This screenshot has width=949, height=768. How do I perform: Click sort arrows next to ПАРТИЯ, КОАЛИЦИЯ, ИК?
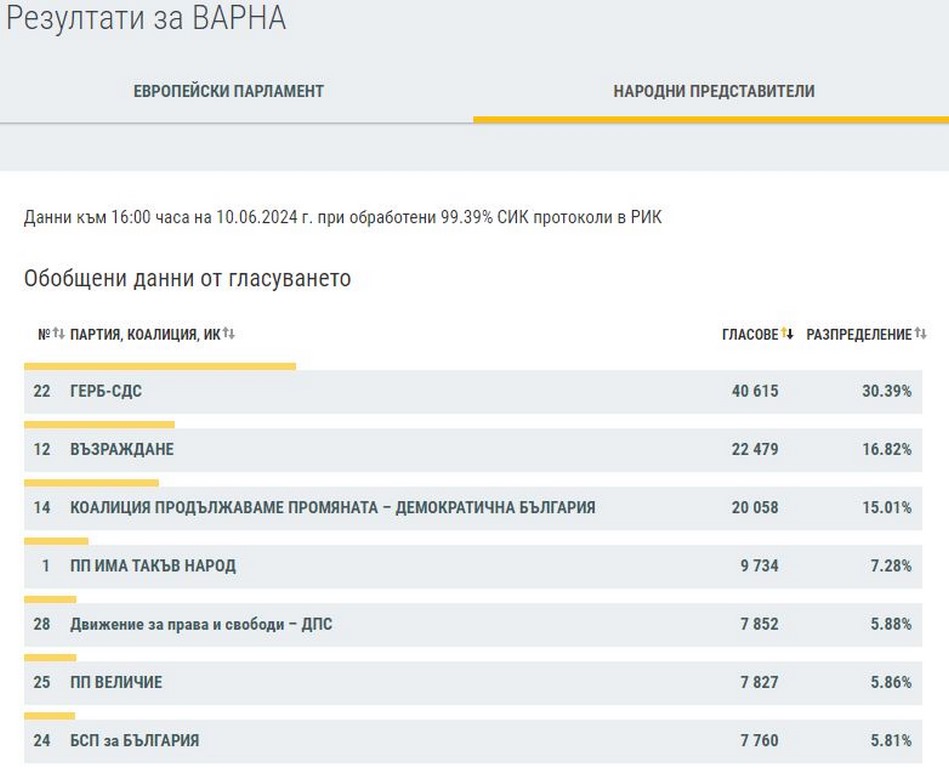point(229,334)
